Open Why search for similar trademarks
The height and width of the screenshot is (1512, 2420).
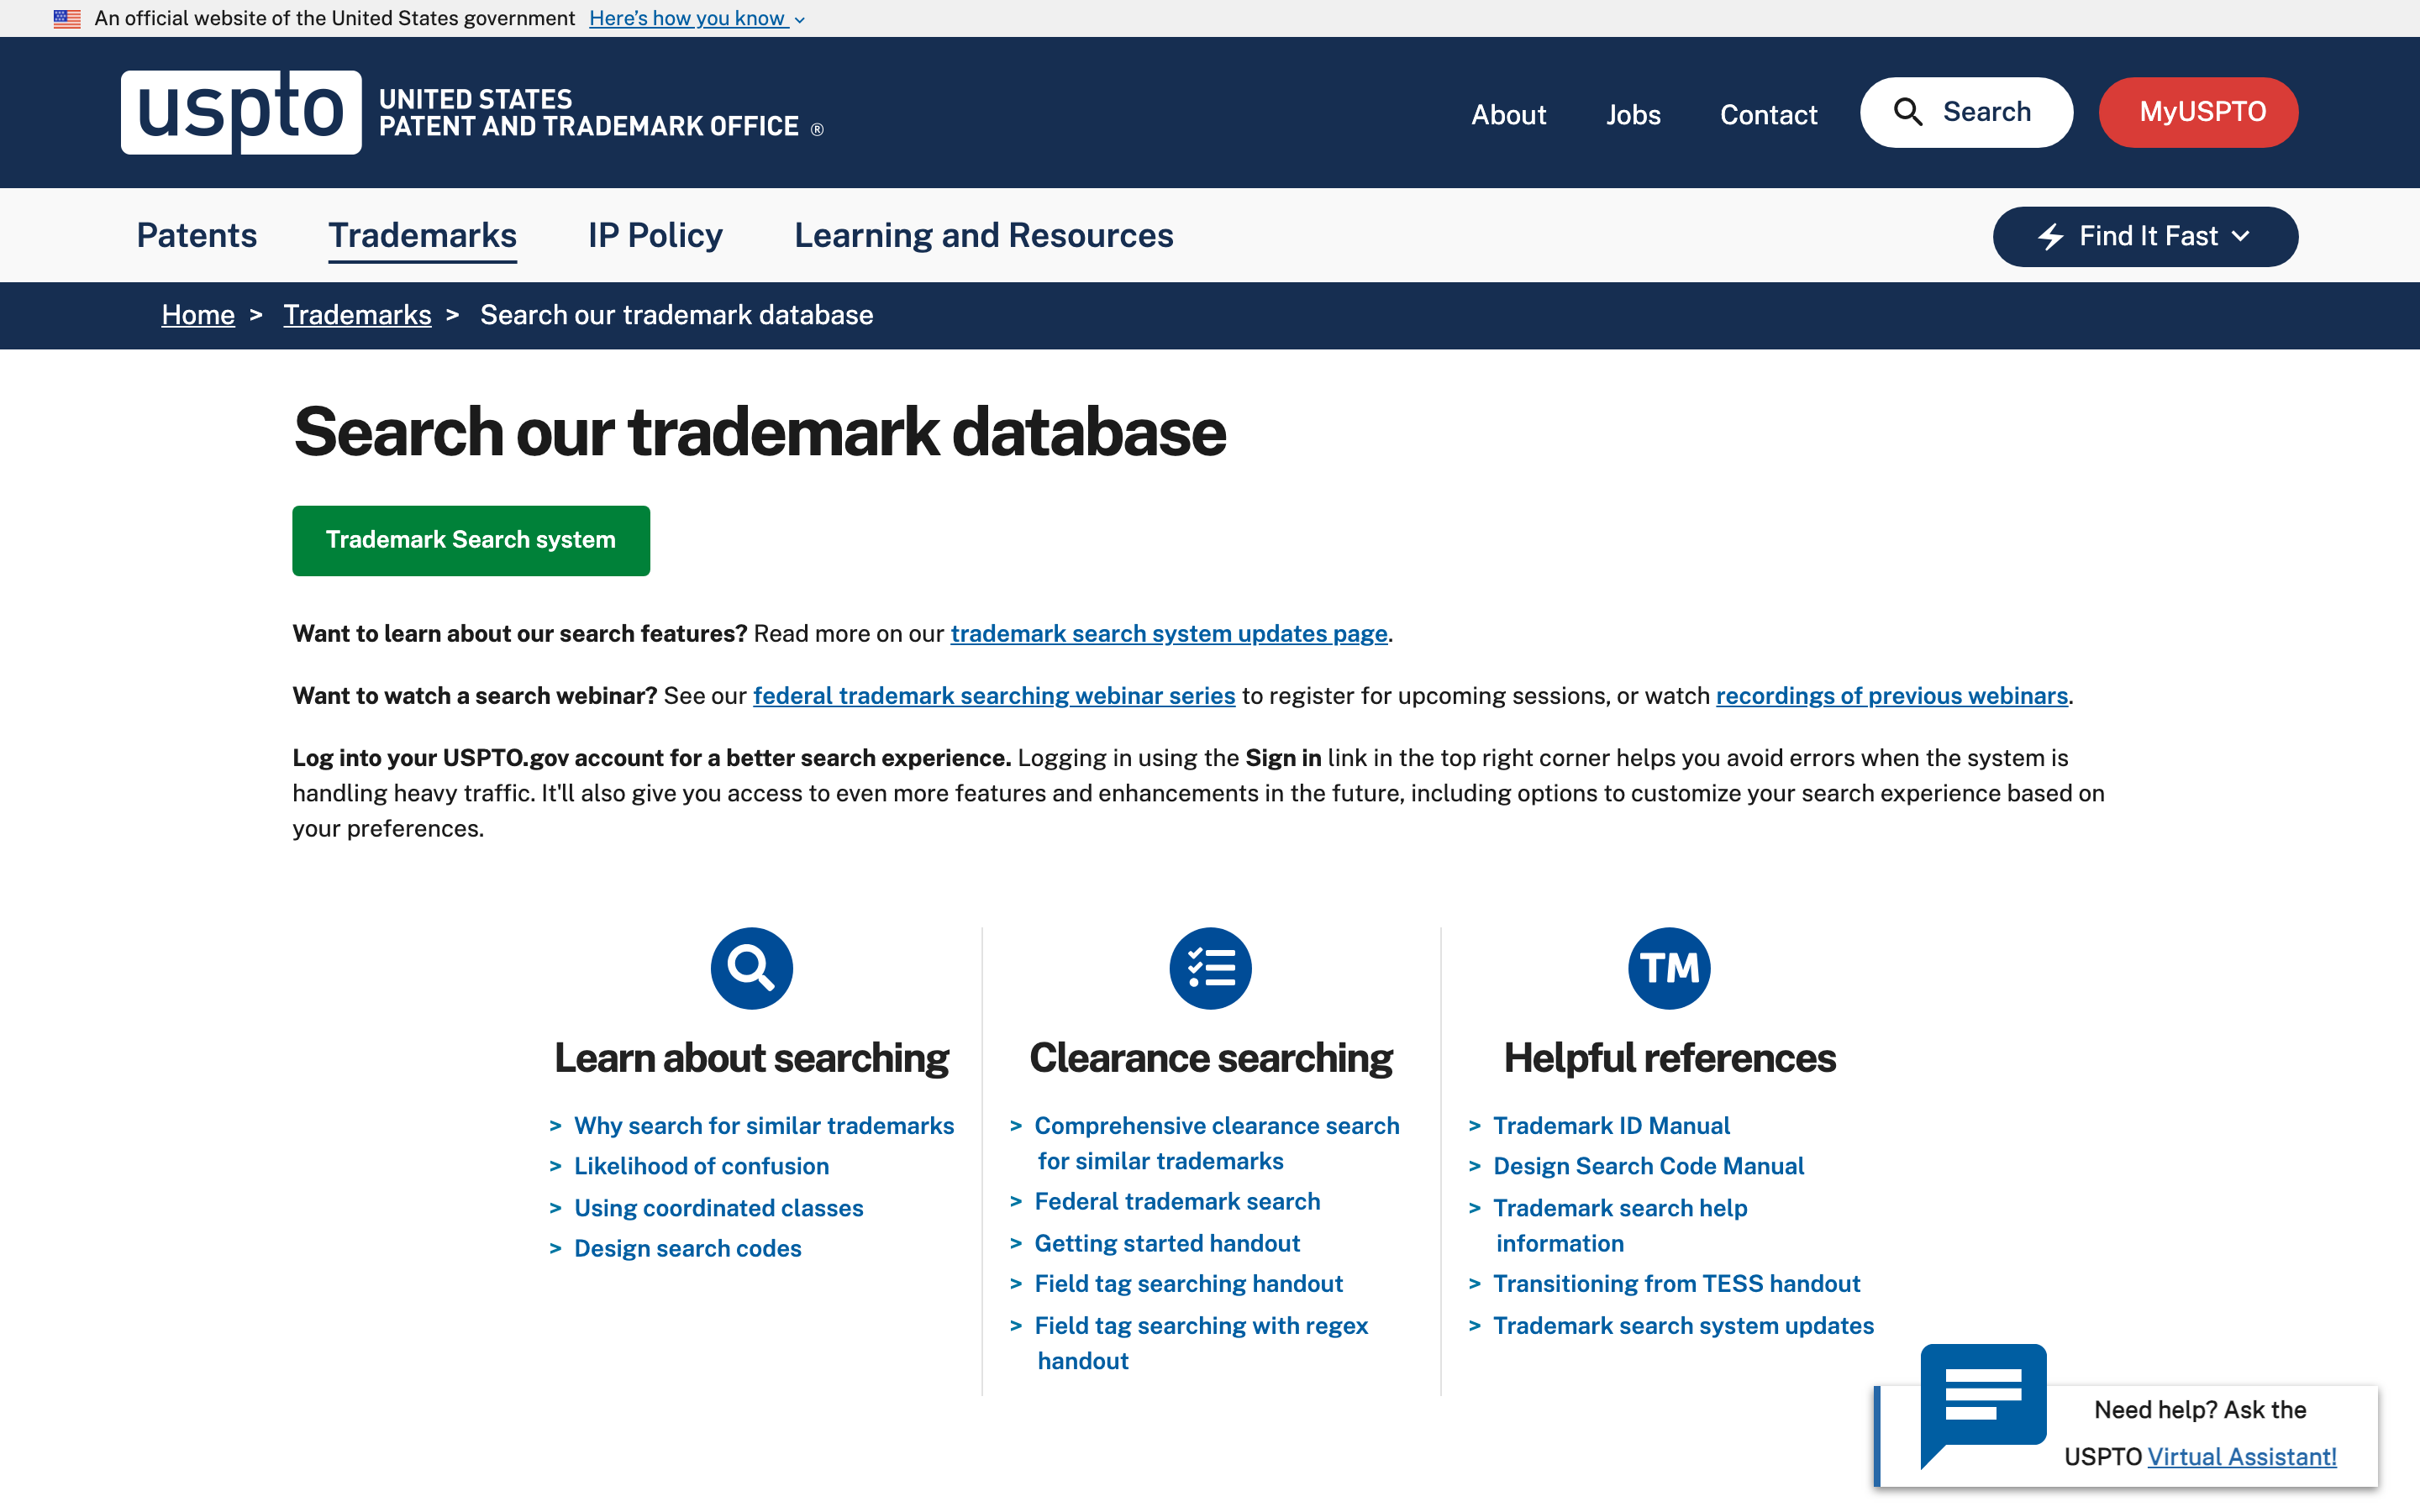tap(764, 1125)
